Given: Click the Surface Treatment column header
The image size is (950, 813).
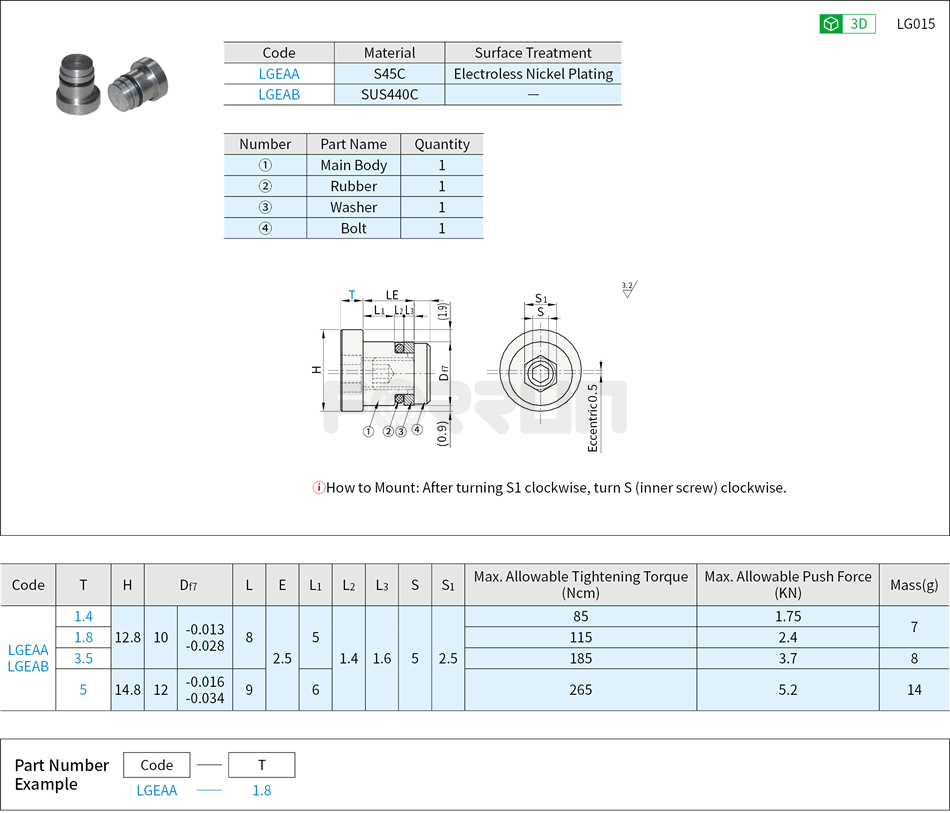Looking at the screenshot, I should 533,53.
